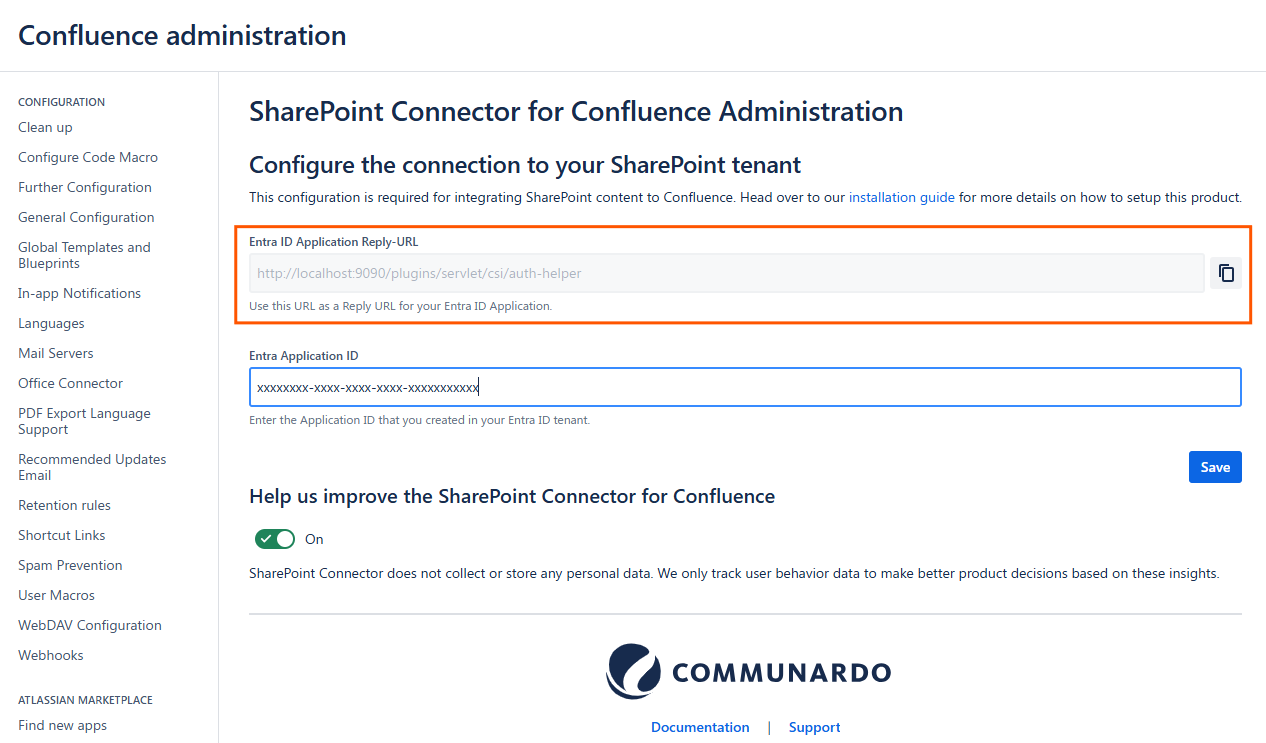Image resolution: width=1266 pixels, height=743 pixels.
Task: Select the Reply-URL text field
Action: tap(726, 273)
